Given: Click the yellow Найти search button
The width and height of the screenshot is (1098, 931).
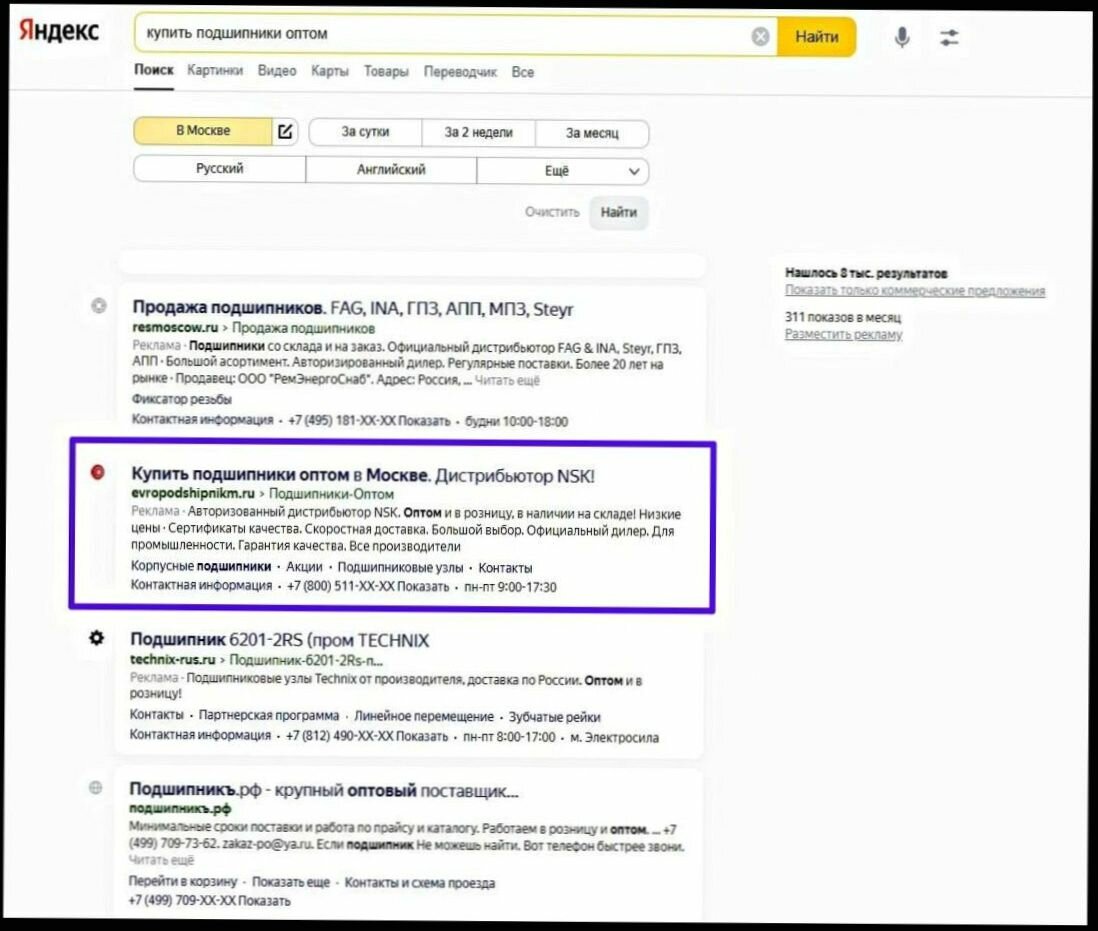Looking at the screenshot, I should (816, 36).
